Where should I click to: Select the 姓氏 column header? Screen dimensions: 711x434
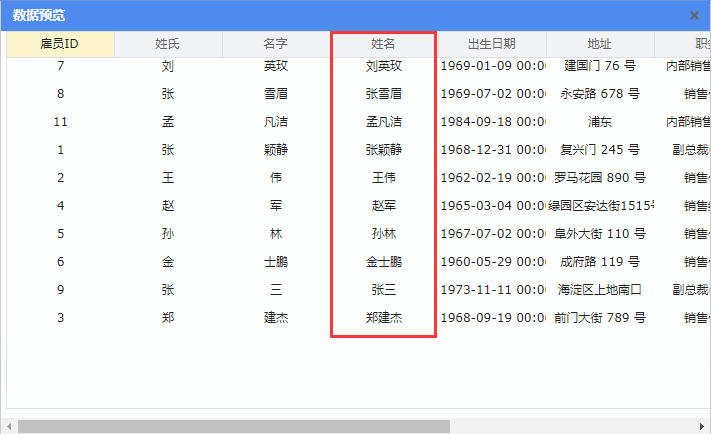[x=168, y=44]
